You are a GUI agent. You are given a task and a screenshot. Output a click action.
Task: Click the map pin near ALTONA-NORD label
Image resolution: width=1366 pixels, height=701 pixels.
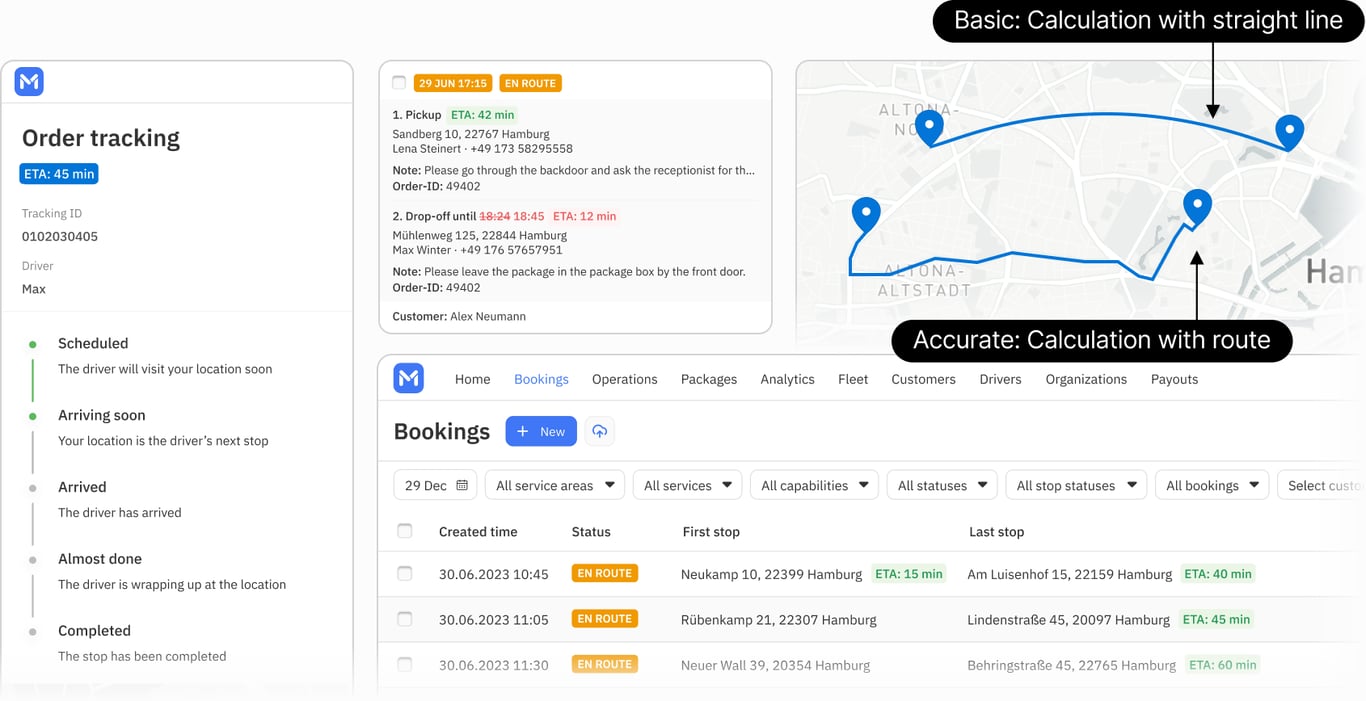pyautogui.click(x=930, y=128)
